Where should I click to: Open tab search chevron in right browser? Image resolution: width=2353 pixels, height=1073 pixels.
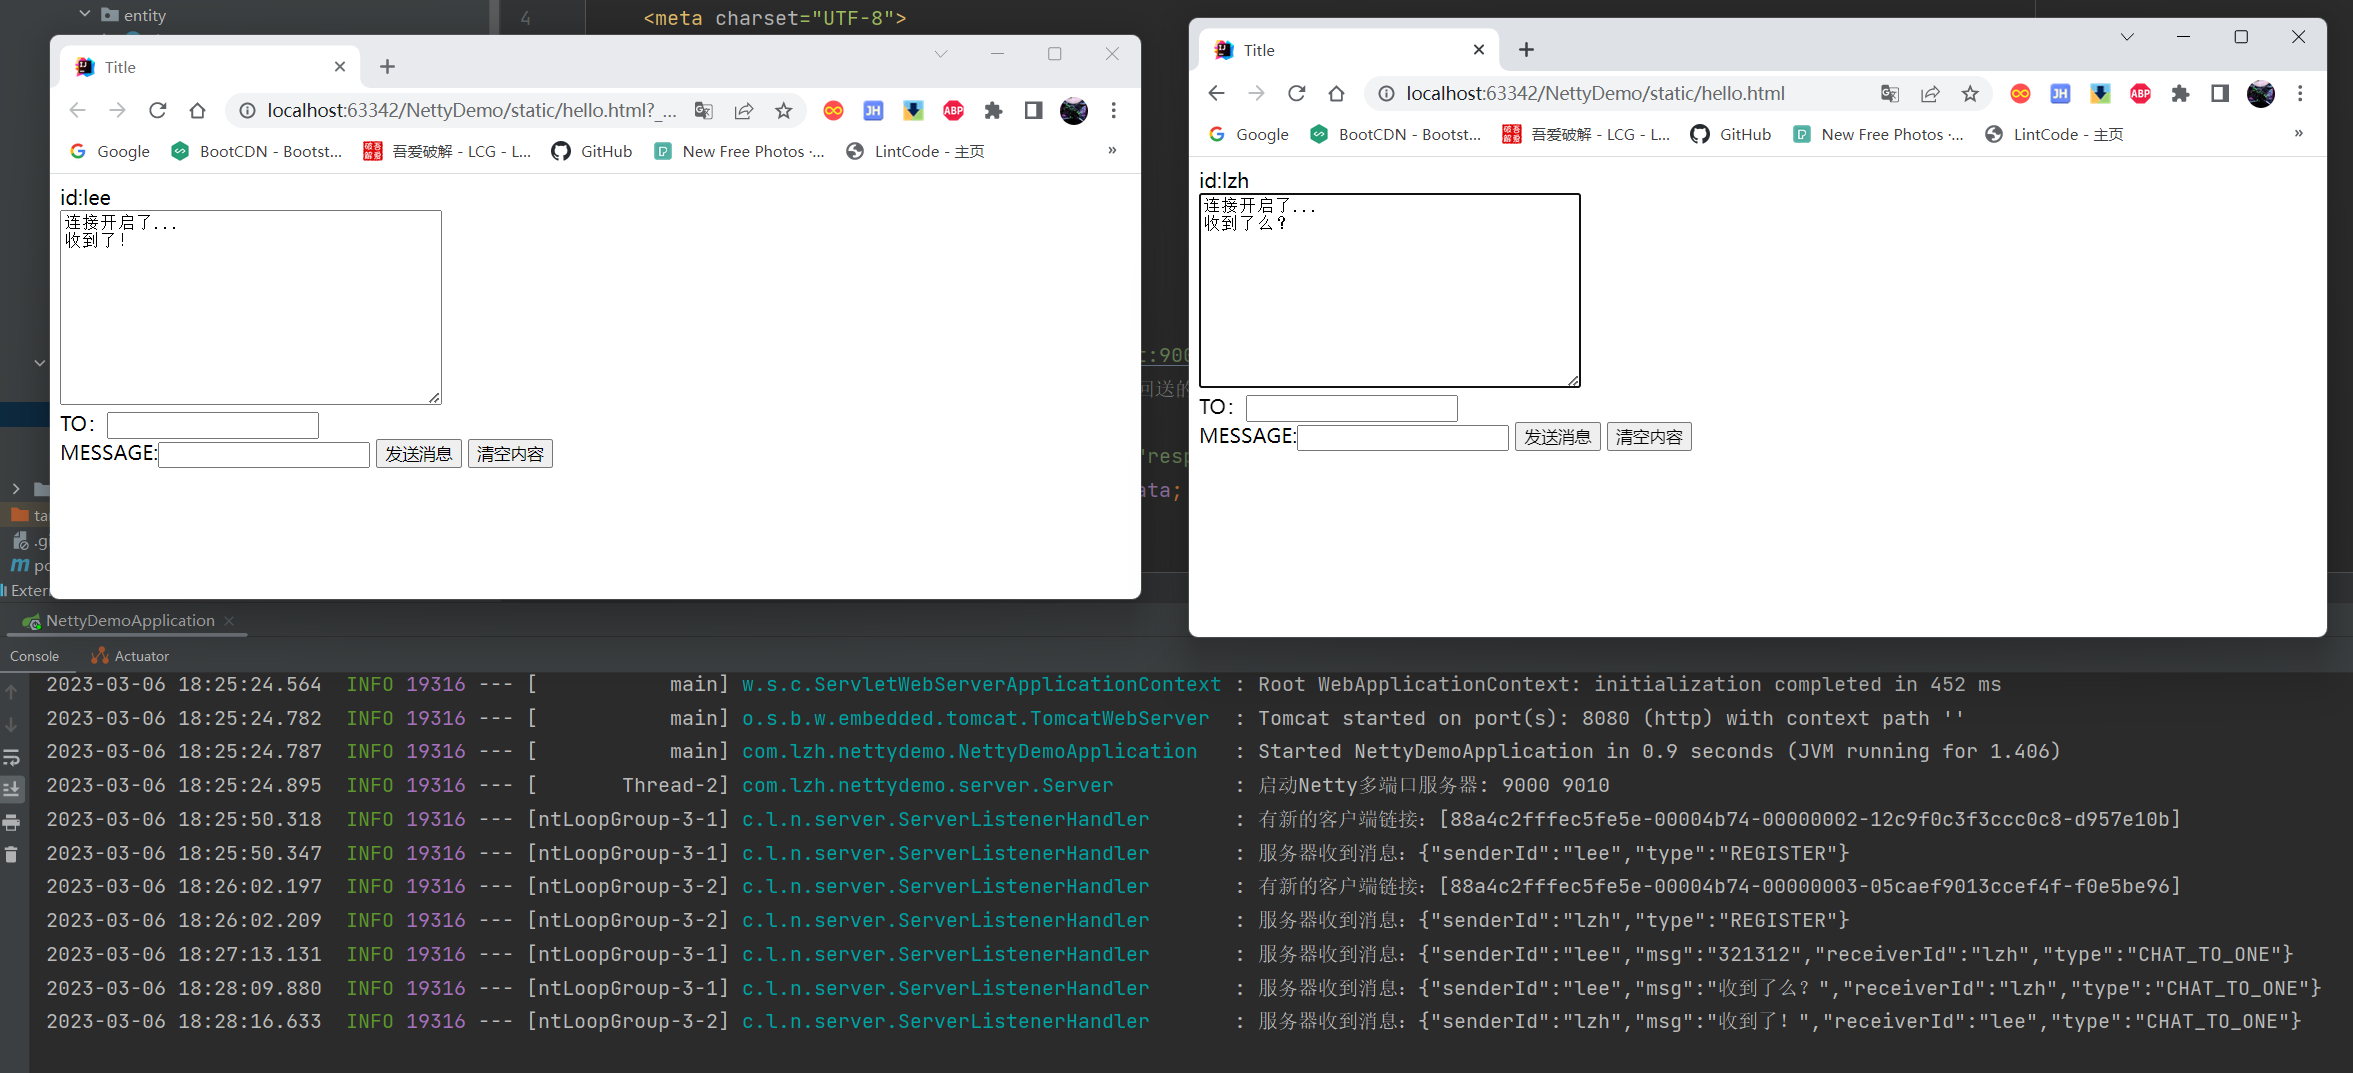click(2127, 37)
